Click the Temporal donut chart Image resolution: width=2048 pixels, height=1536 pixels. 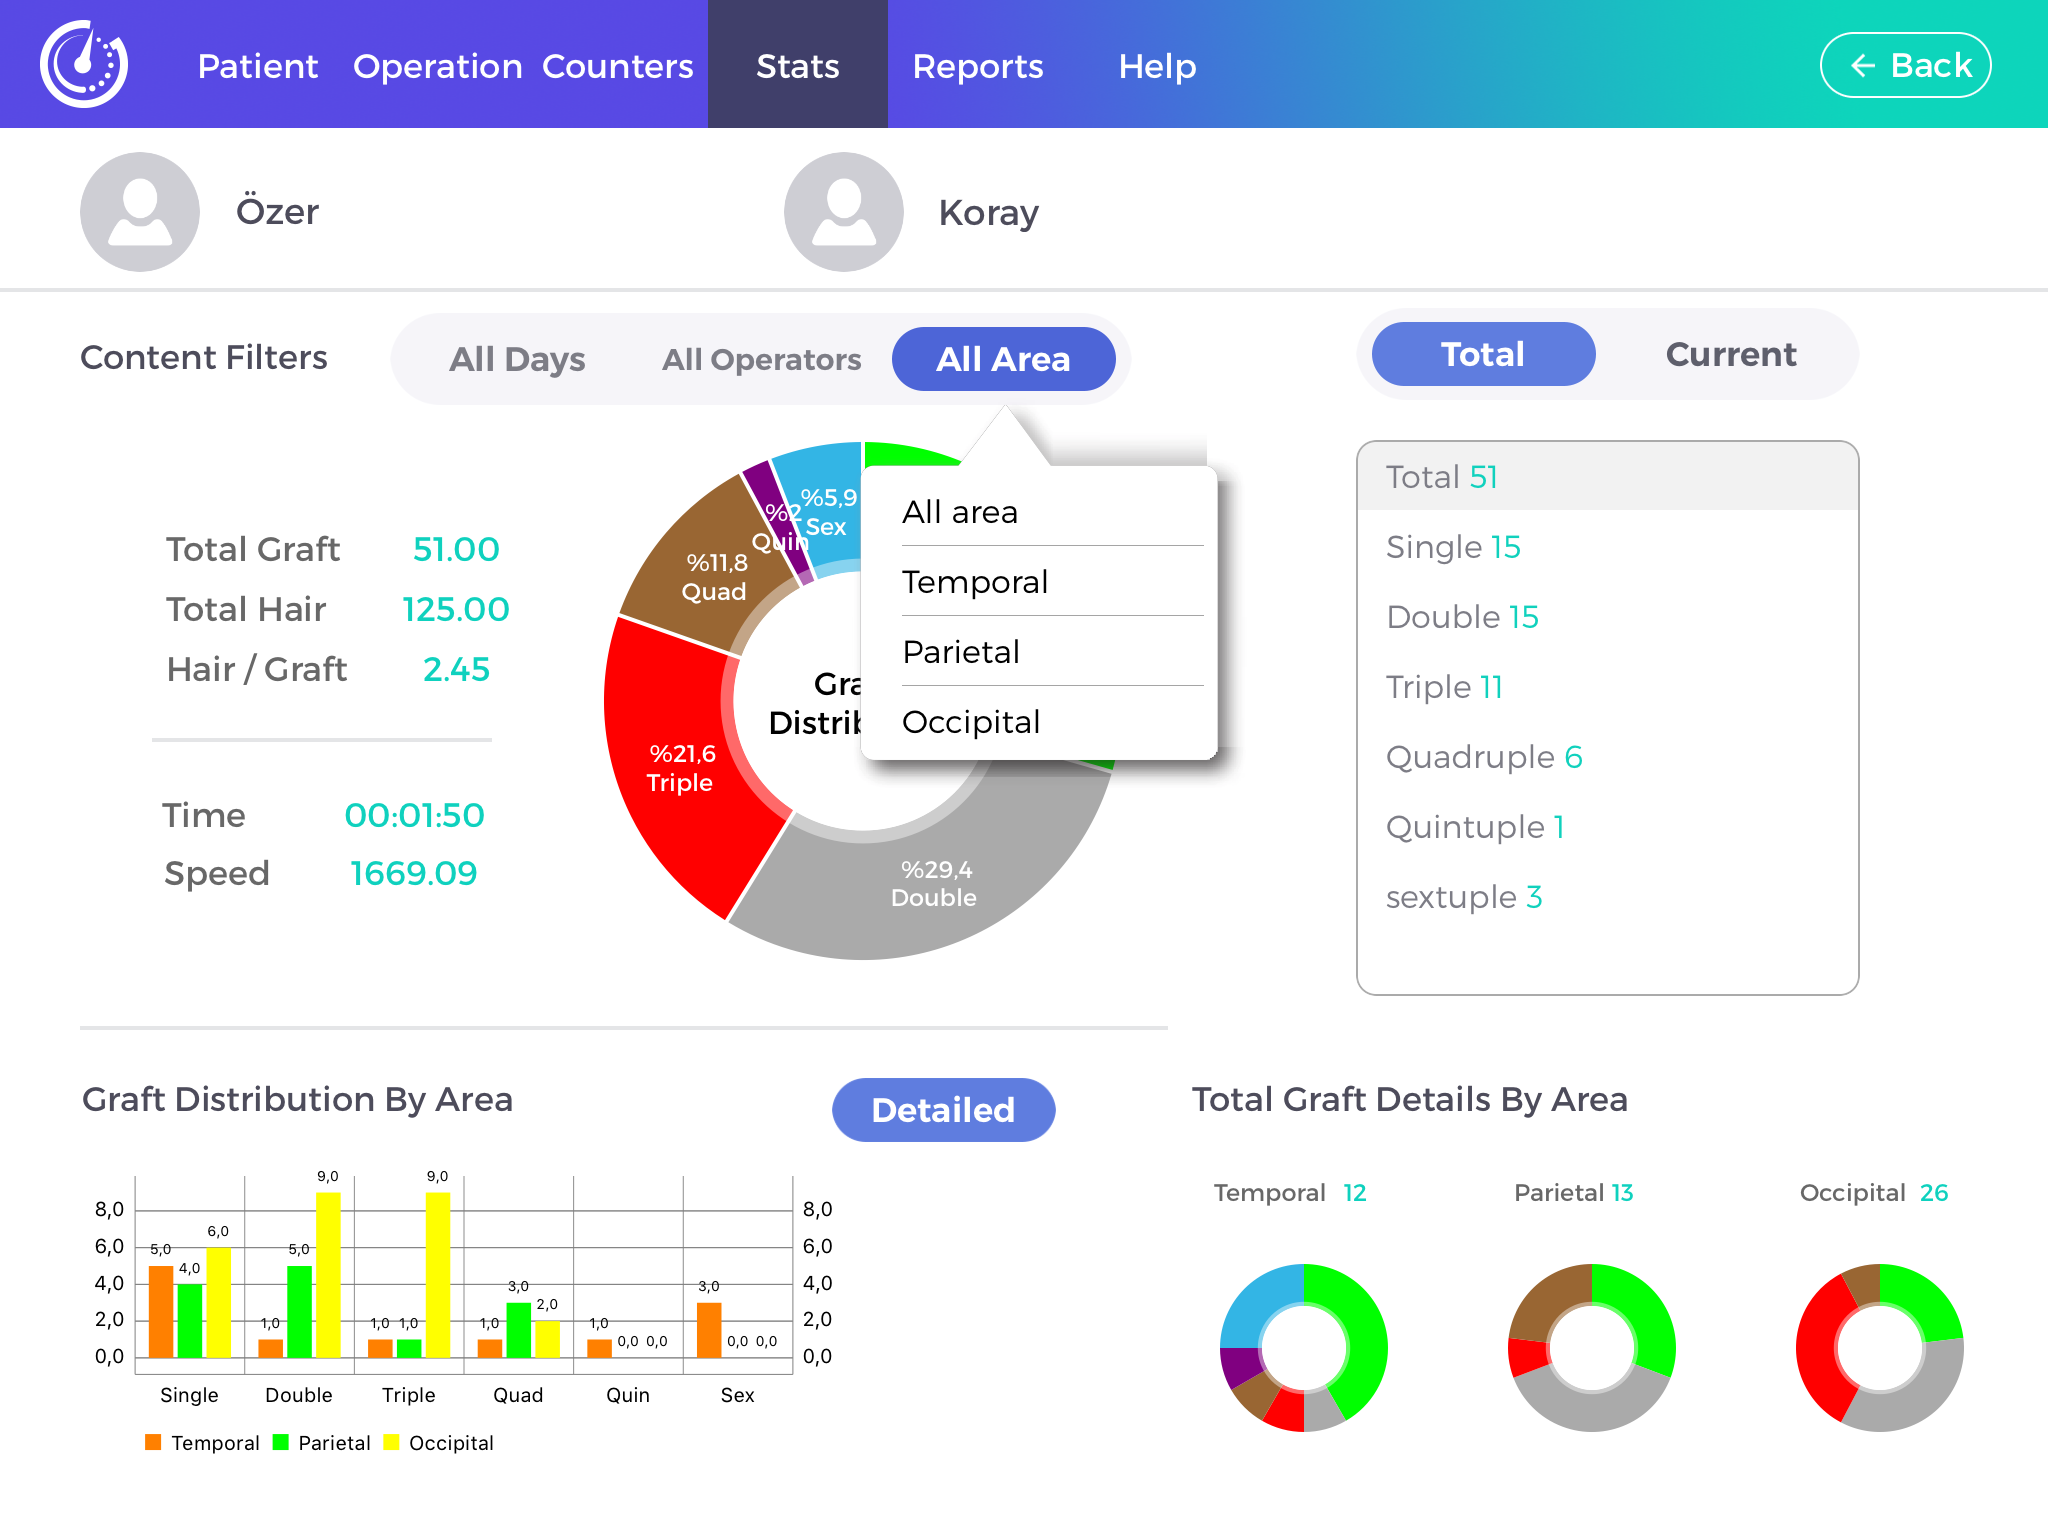tap(1303, 1347)
